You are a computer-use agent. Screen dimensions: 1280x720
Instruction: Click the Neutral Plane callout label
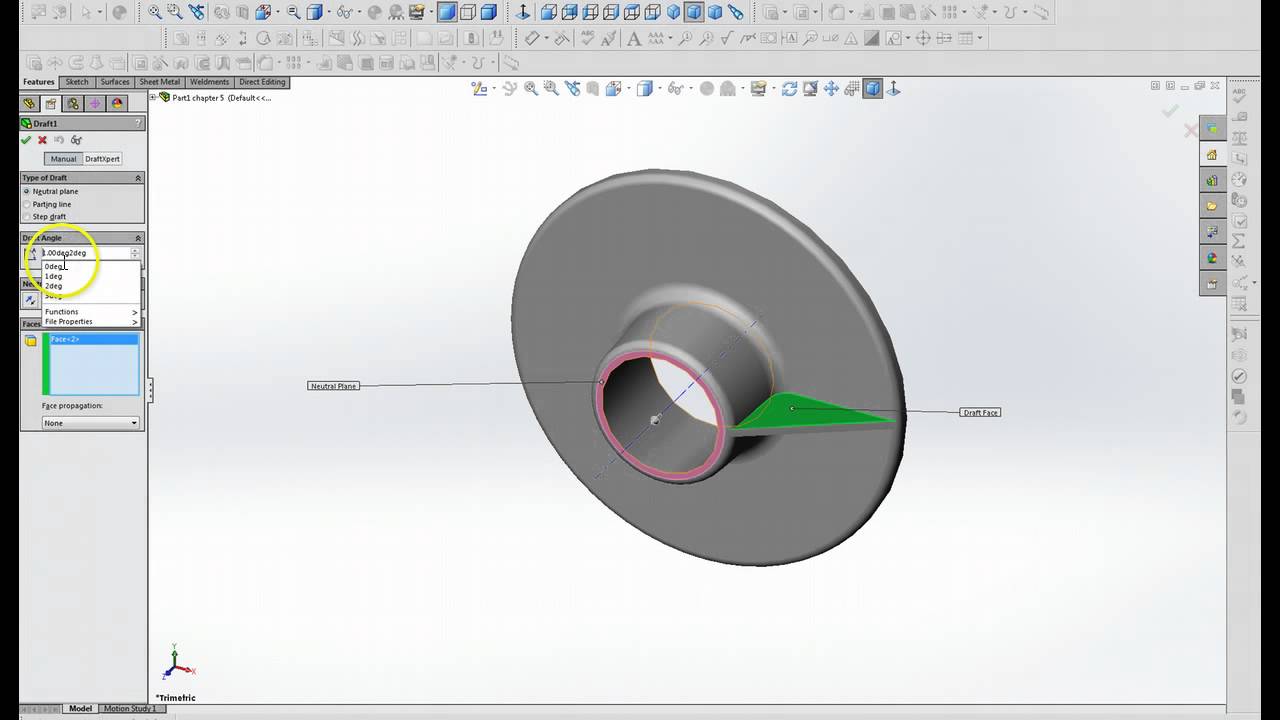point(333,386)
